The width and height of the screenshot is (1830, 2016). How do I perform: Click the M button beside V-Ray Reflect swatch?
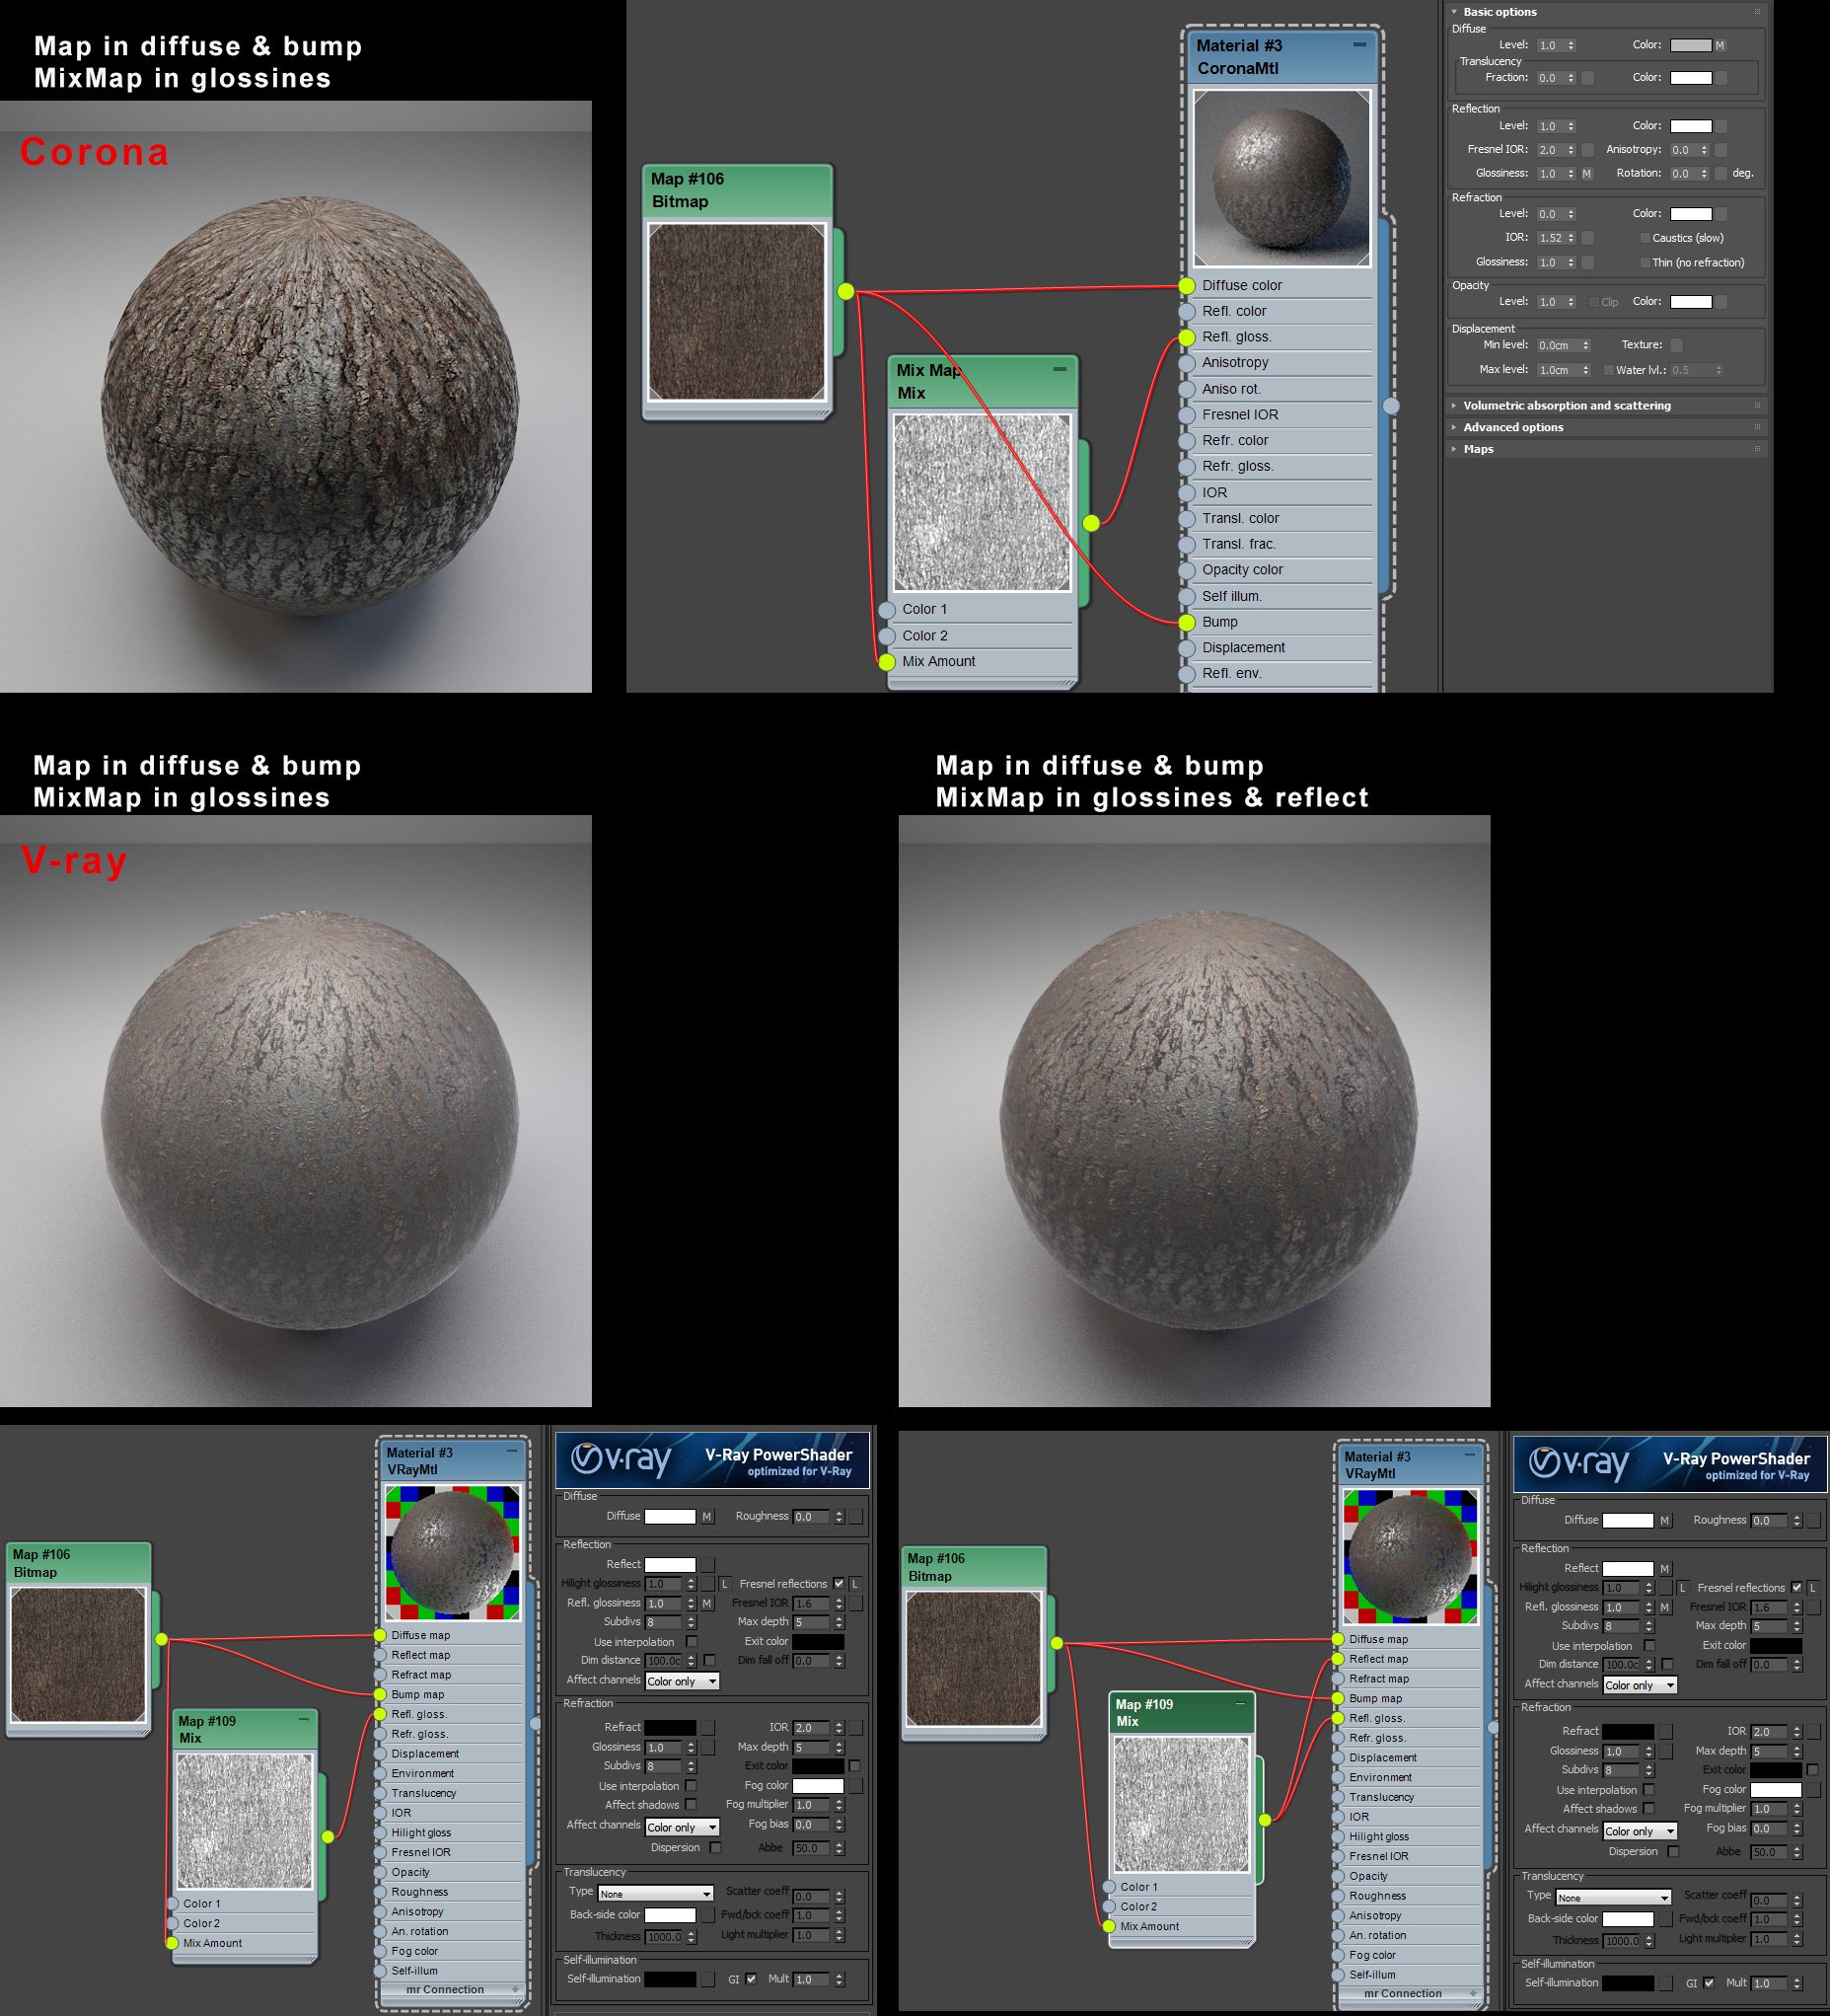tap(1664, 1569)
